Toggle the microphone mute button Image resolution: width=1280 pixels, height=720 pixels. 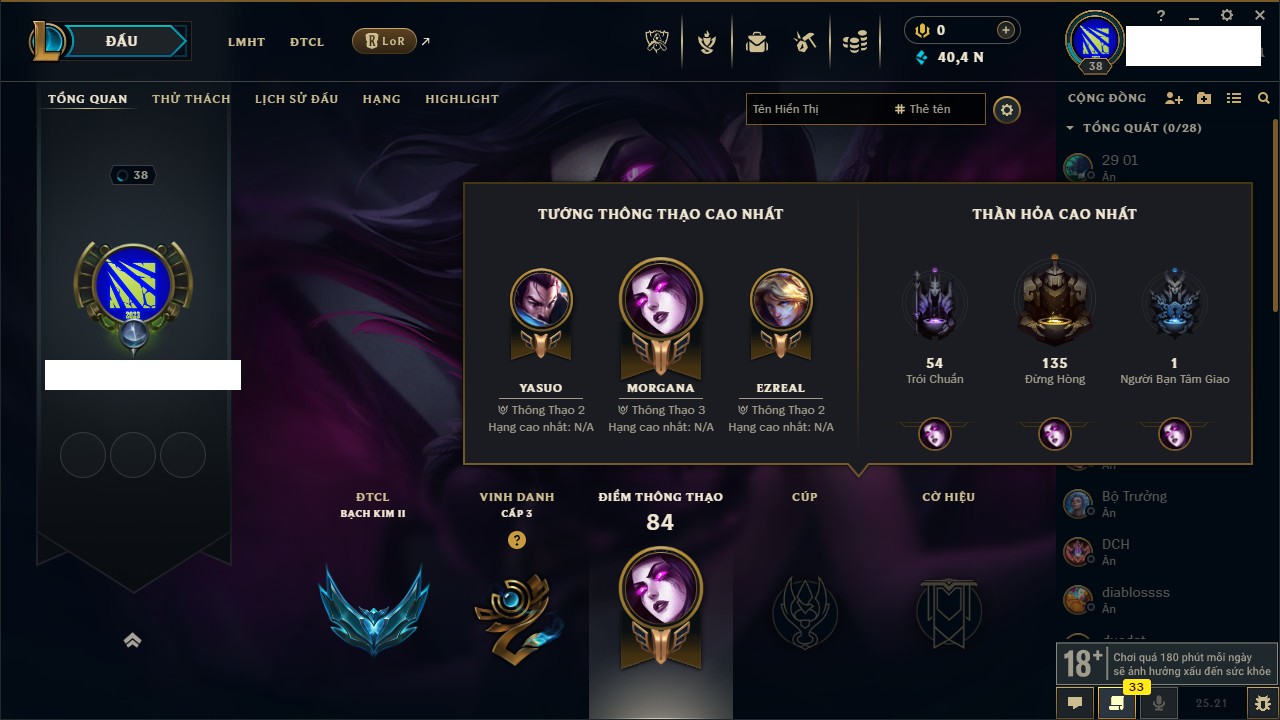click(x=1159, y=703)
